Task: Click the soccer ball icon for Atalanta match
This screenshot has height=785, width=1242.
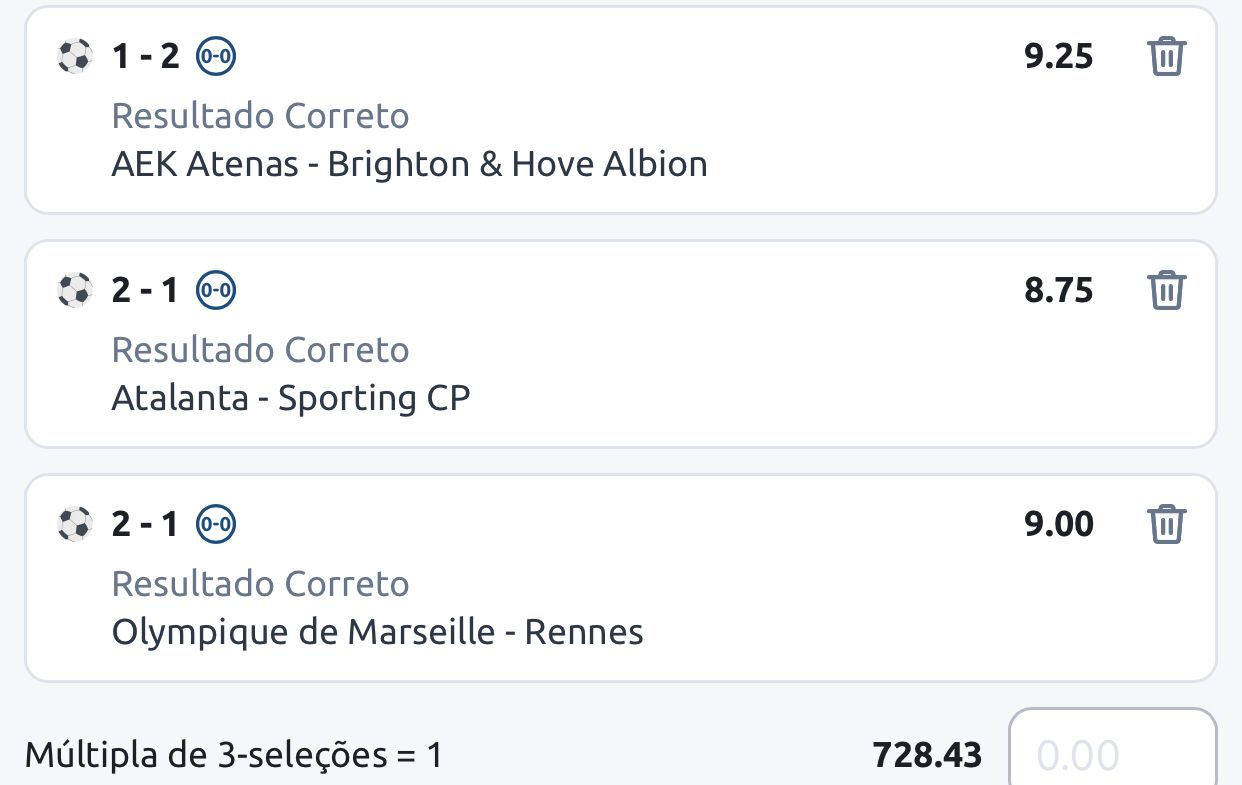Action: [x=75, y=290]
